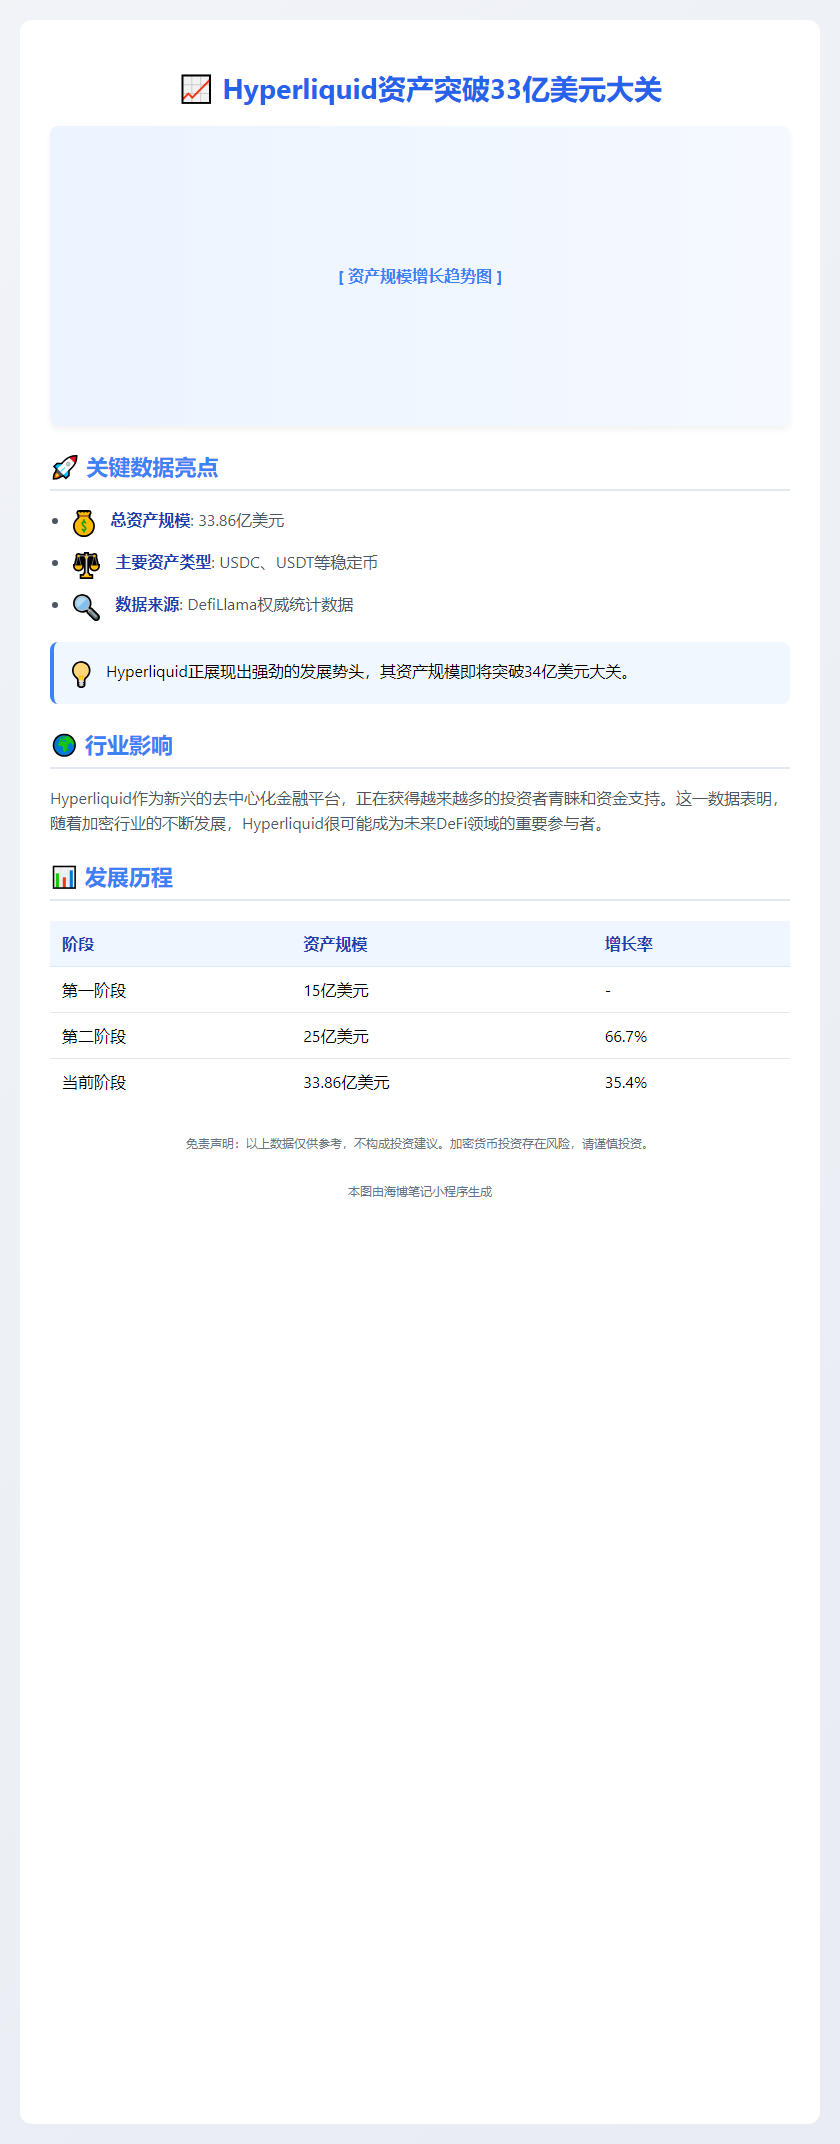Click the paragraph starting Hyperliquid作为新兴的

420,811
